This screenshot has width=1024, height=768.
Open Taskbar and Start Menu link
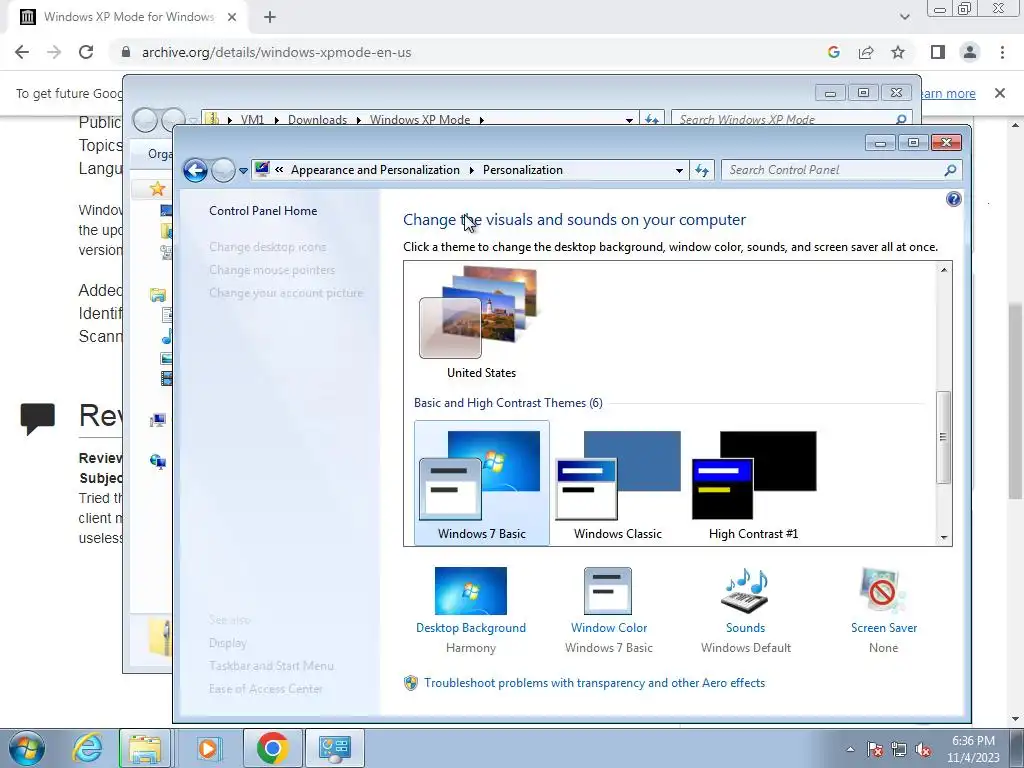272,665
